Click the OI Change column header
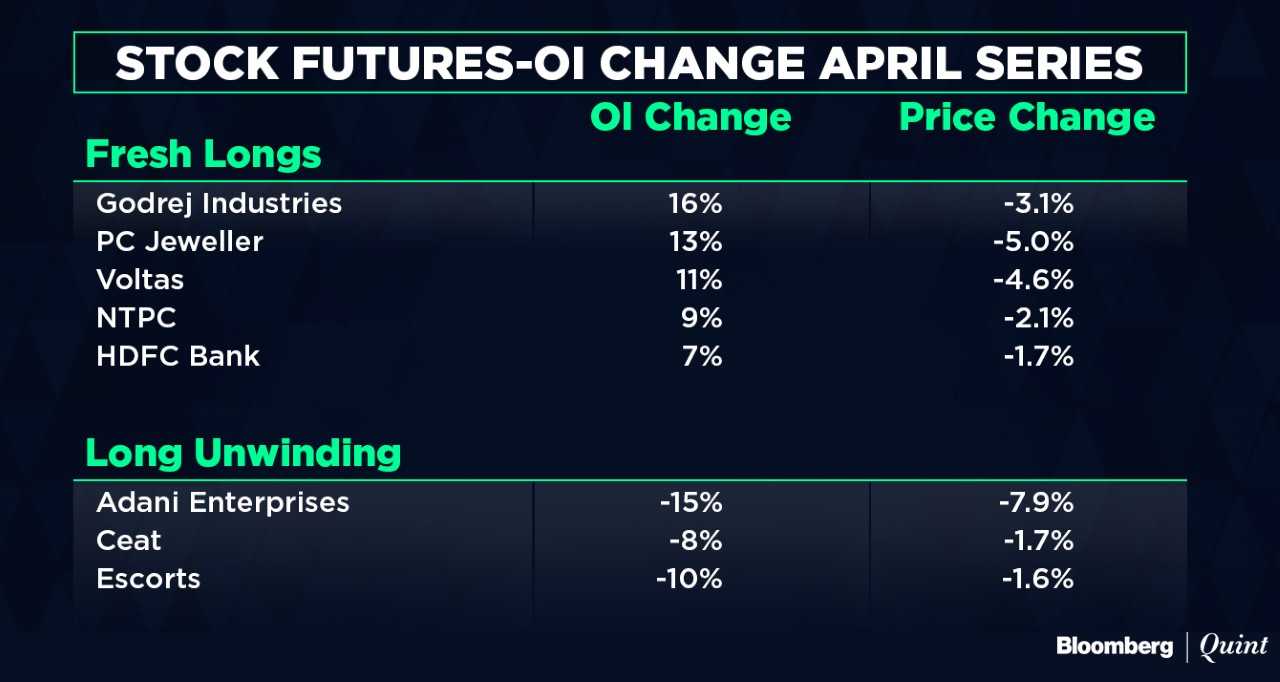The image size is (1280, 682). pyautogui.click(x=691, y=117)
